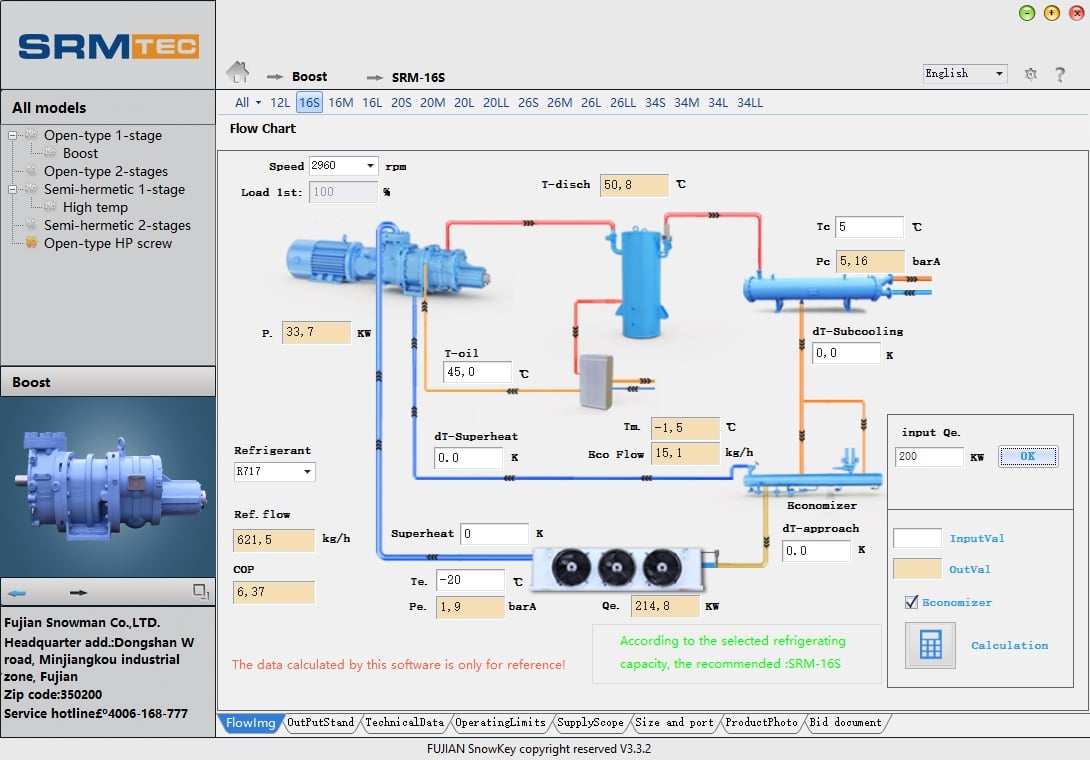This screenshot has height=760, width=1090.
Task: Open settings via the gear icon
Action: coord(1031,74)
